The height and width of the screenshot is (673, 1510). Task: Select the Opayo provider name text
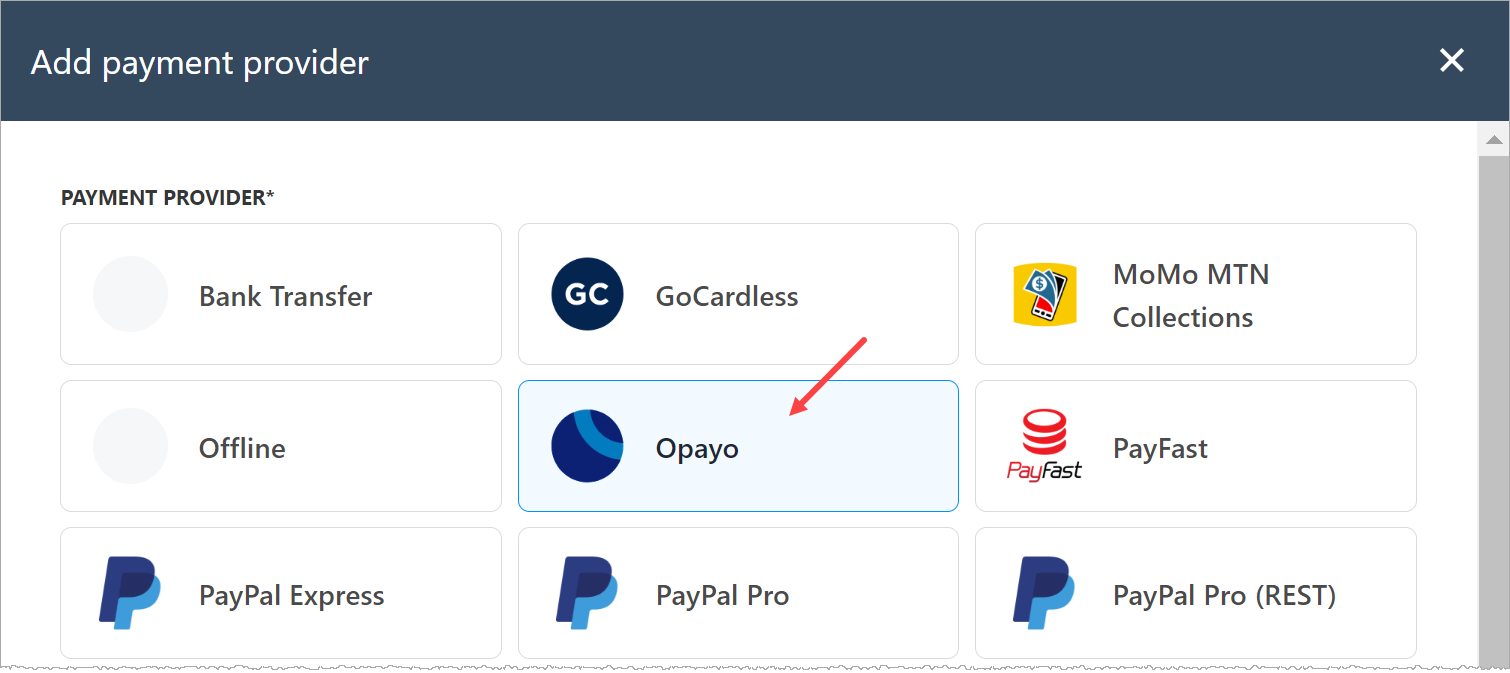coord(697,449)
